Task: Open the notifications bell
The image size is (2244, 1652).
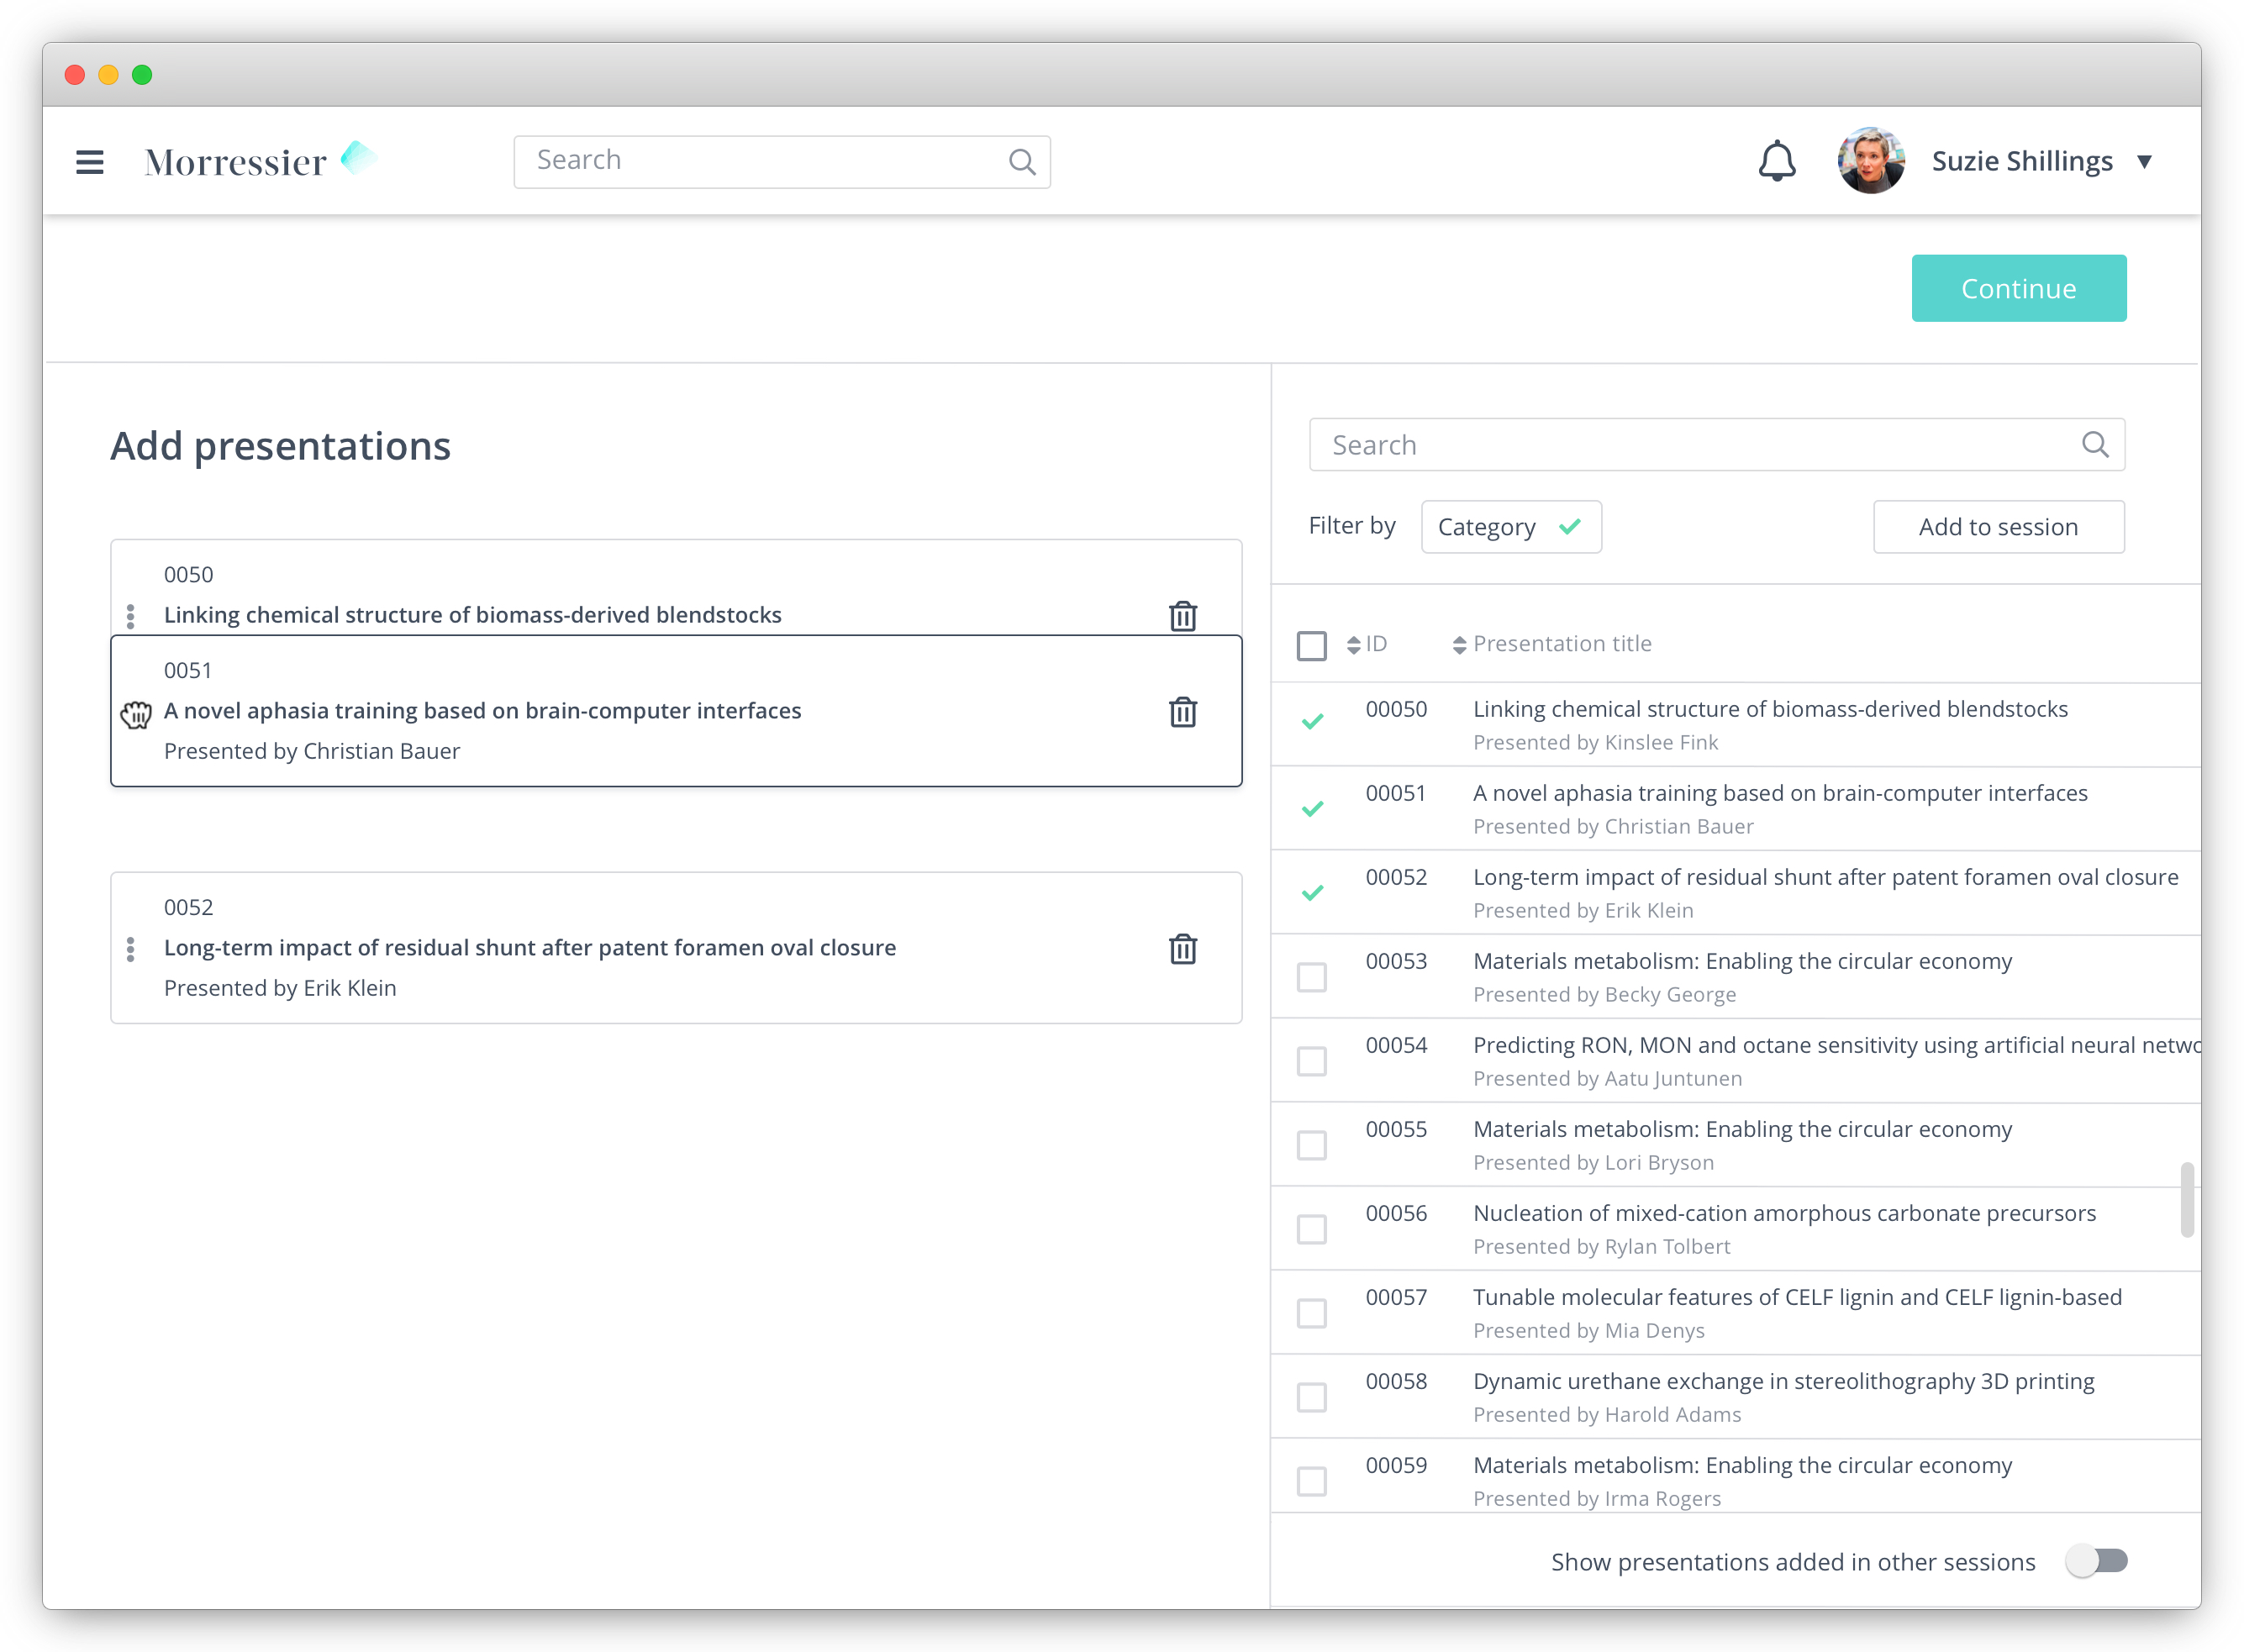Action: (x=1777, y=161)
